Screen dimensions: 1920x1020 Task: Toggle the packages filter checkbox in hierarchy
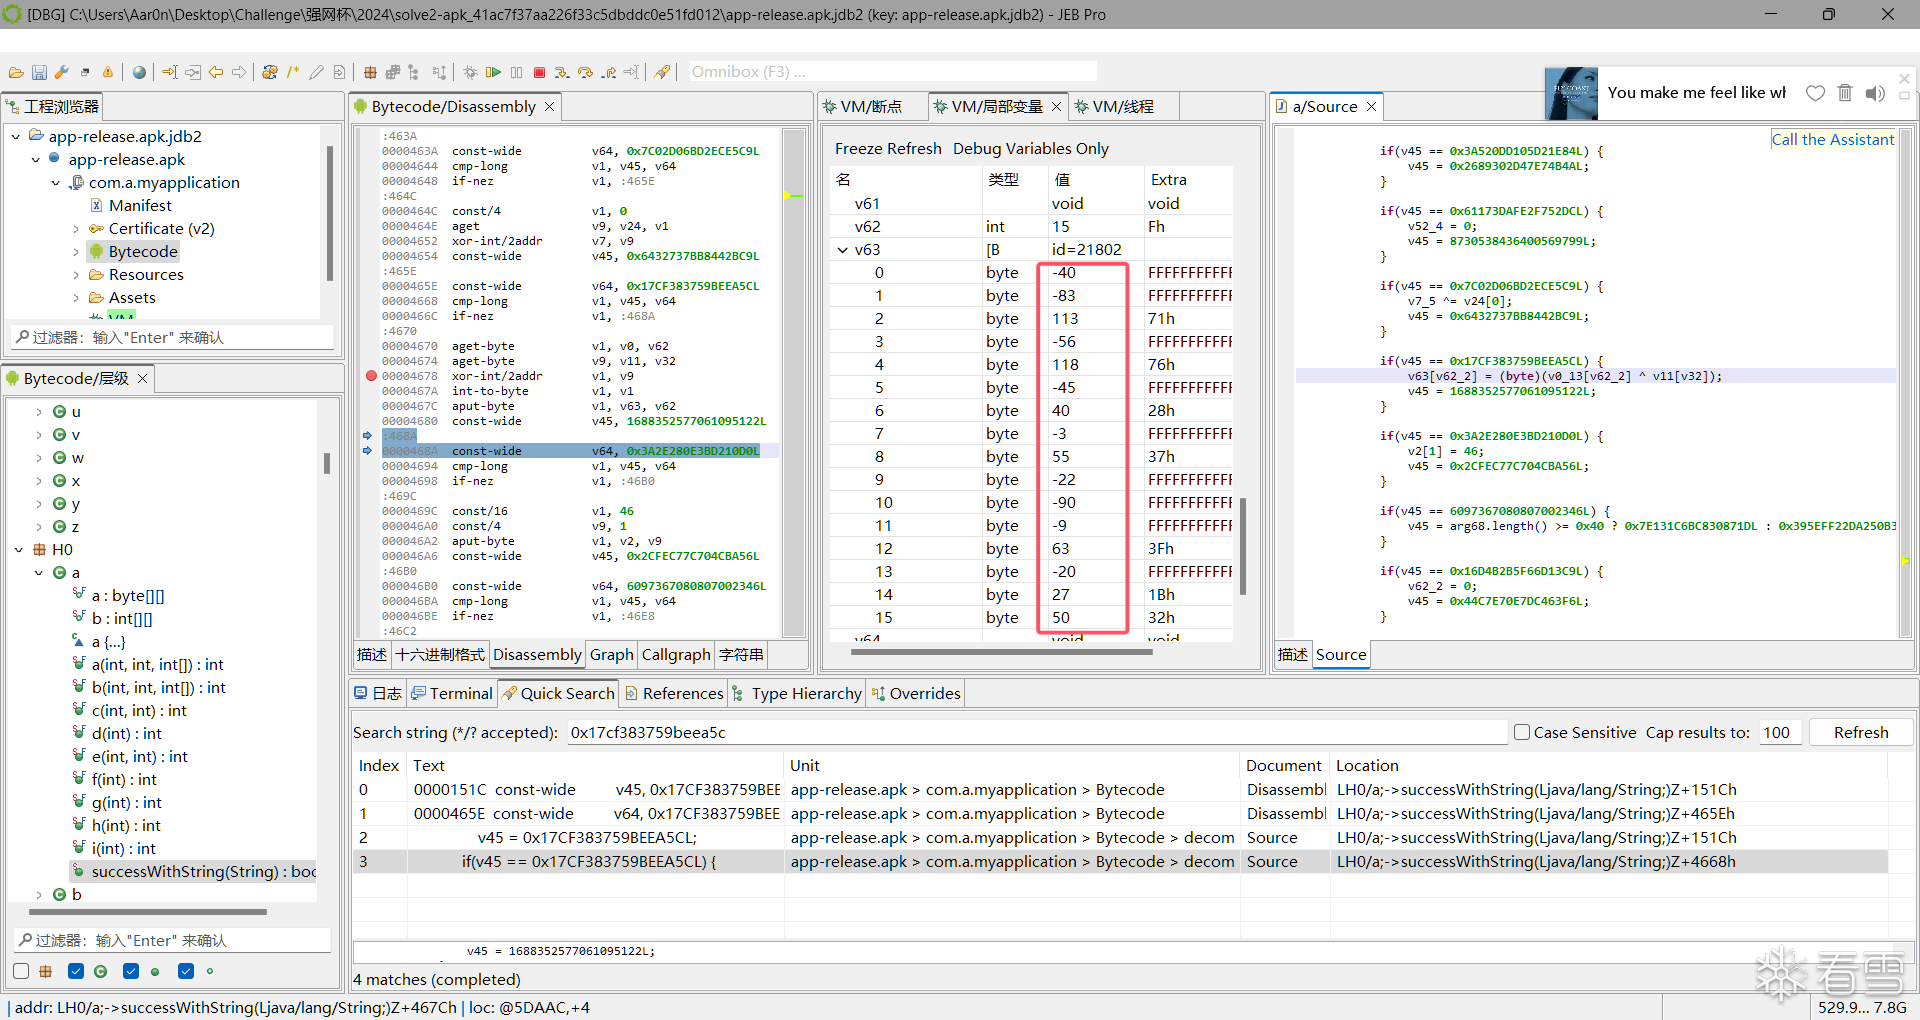21,971
